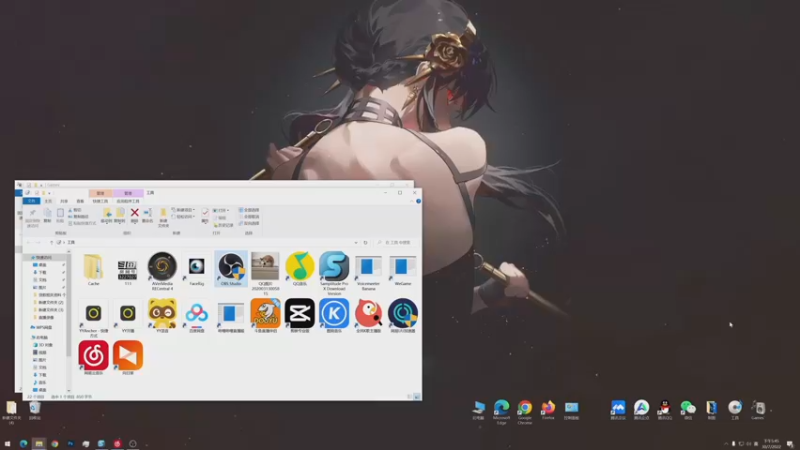Switch to large icons view button

pyautogui.click(x=416, y=396)
